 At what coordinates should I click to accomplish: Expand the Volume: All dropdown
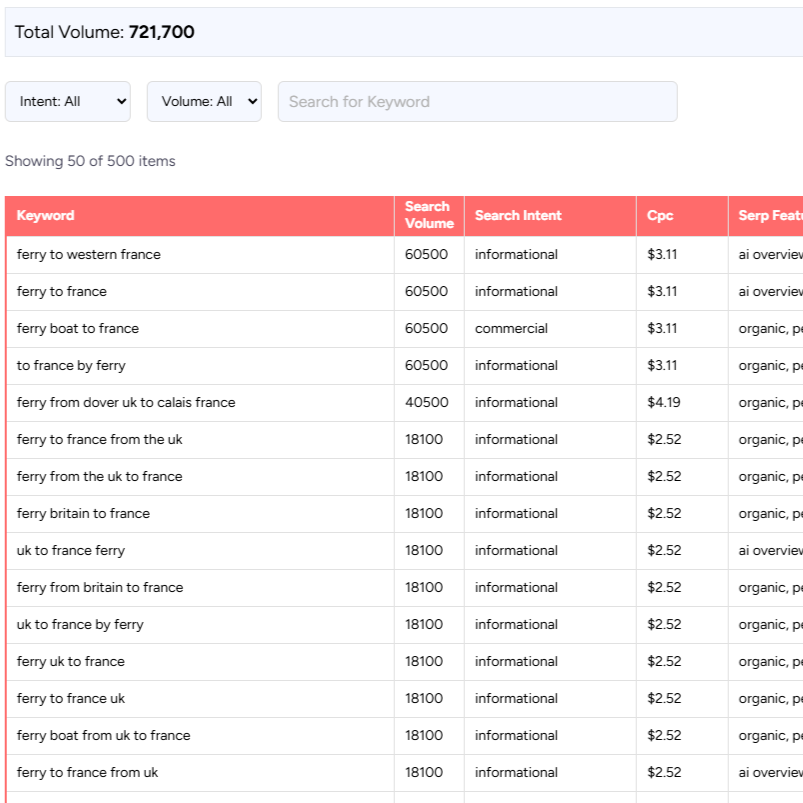204,102
